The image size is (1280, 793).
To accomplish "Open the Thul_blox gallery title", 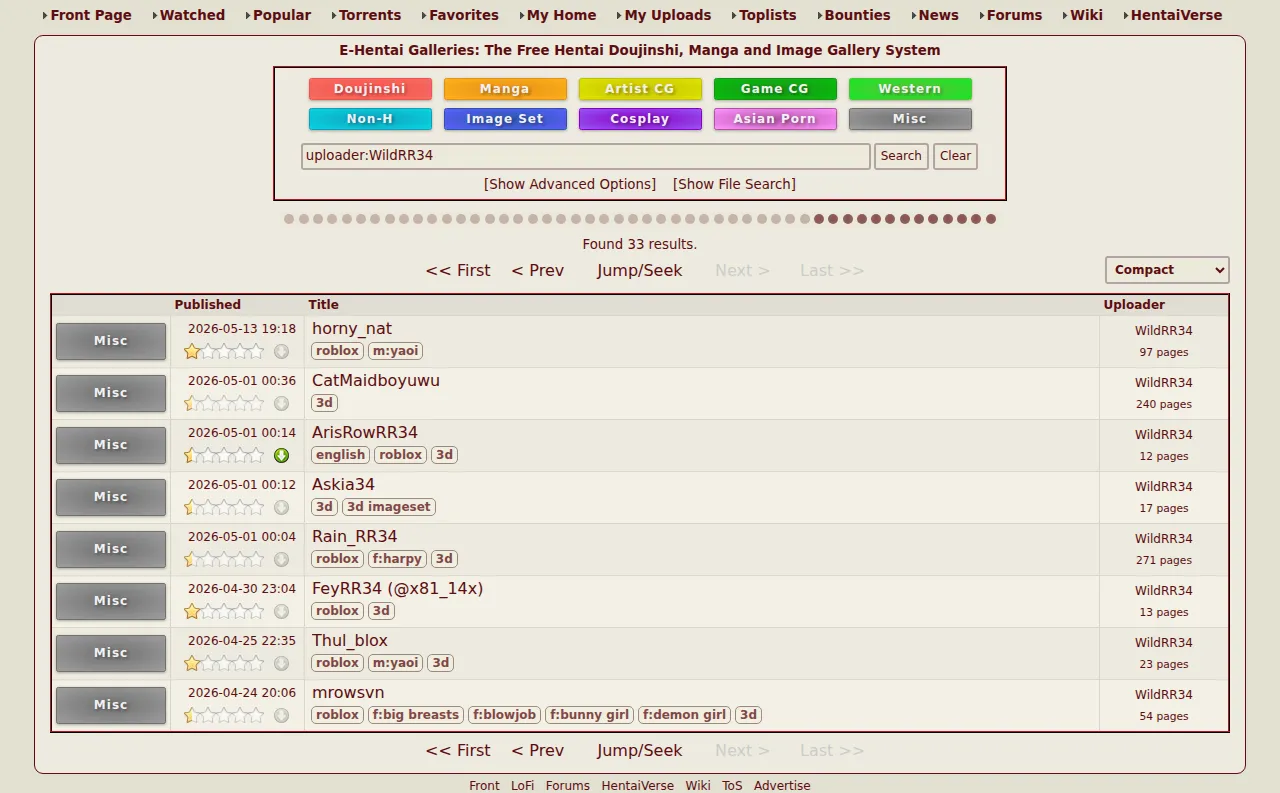I will [x=350, y=641].
